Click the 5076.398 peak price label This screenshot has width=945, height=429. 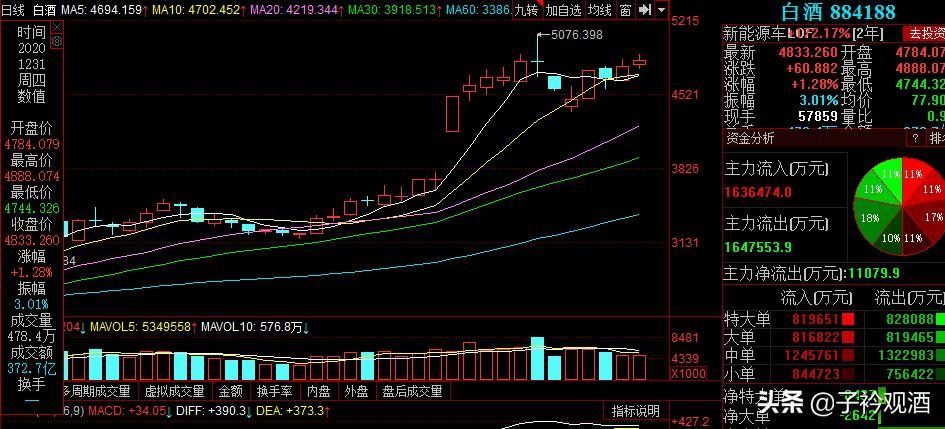[x=577, y=34]
